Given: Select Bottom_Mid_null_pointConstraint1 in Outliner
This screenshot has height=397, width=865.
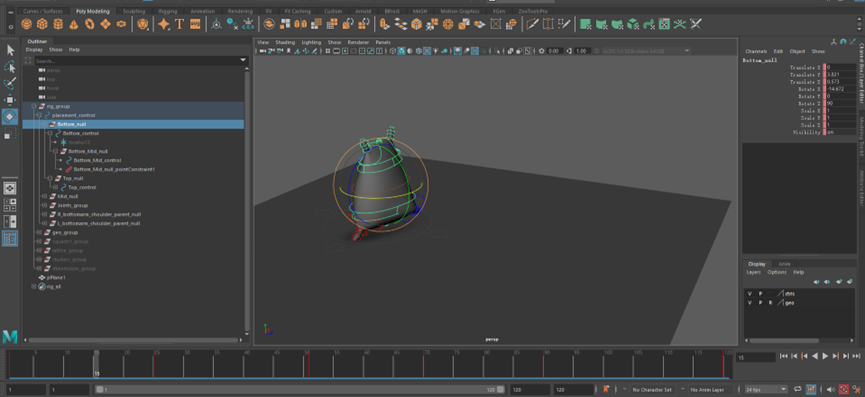Looking at the screenshot, I should coord(114,169).
